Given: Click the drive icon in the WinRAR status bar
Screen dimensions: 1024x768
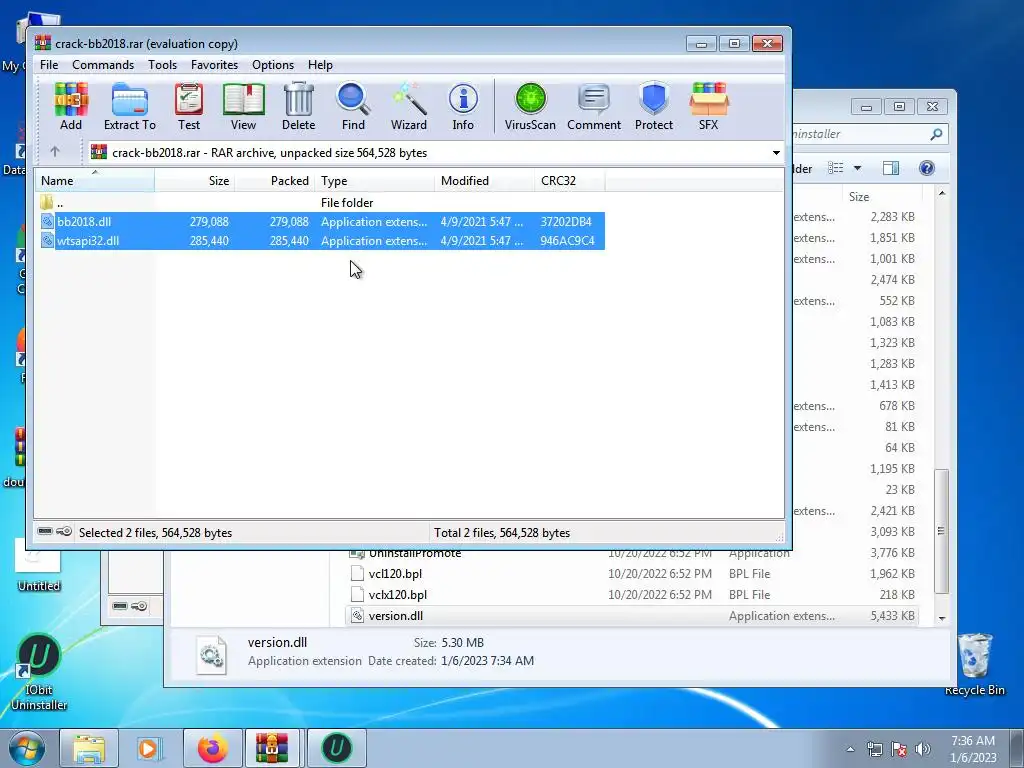Looking at the screenshot, I should pos(45,532).
